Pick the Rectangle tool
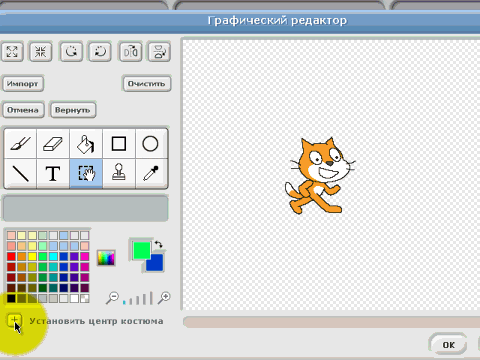480x360 pixels. tap(119, 144)
